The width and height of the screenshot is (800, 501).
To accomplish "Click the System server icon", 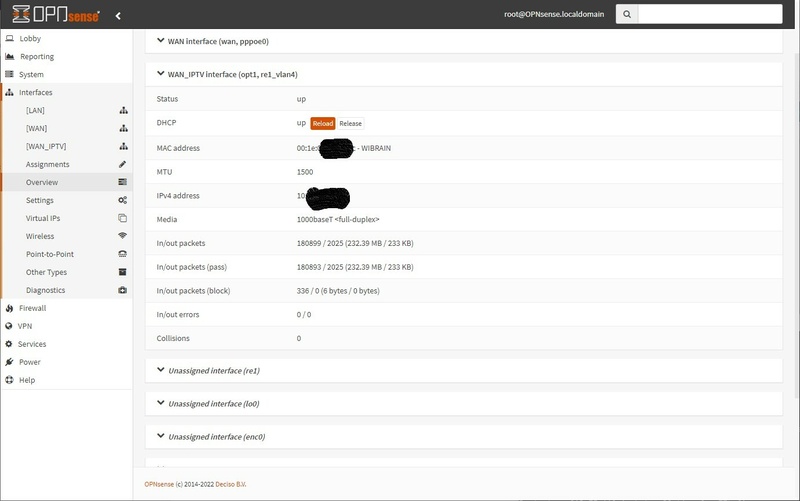I will (x=9, y=74).
